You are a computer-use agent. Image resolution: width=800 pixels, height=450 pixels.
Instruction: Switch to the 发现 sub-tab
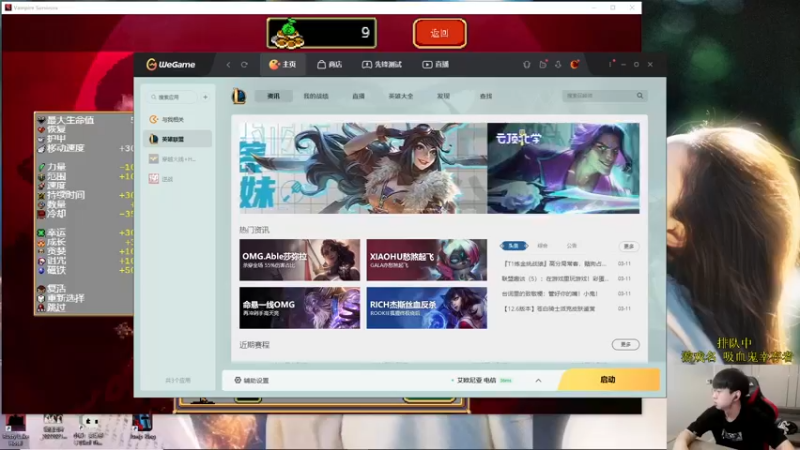click(443, 96)
